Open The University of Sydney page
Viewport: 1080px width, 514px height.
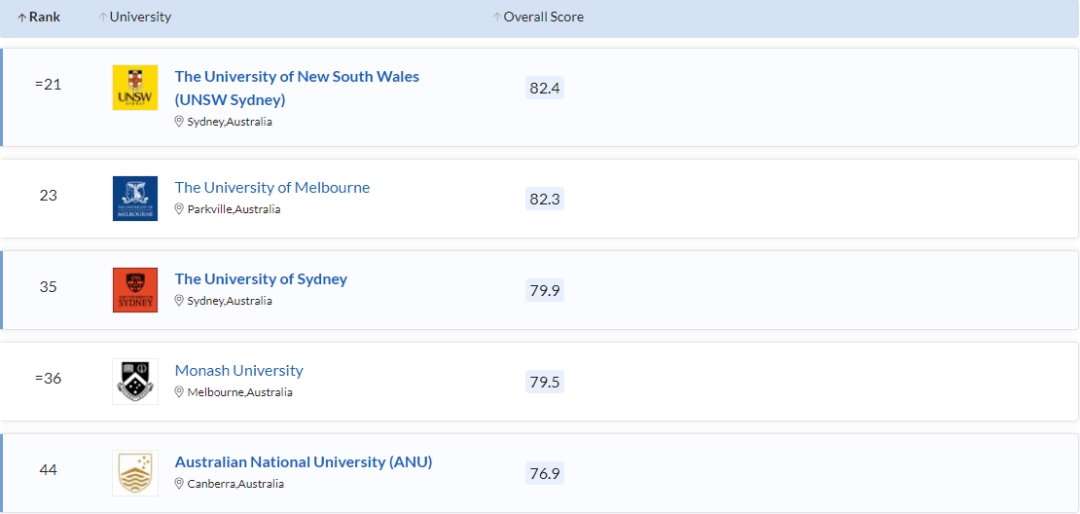(x=261, y=279)
